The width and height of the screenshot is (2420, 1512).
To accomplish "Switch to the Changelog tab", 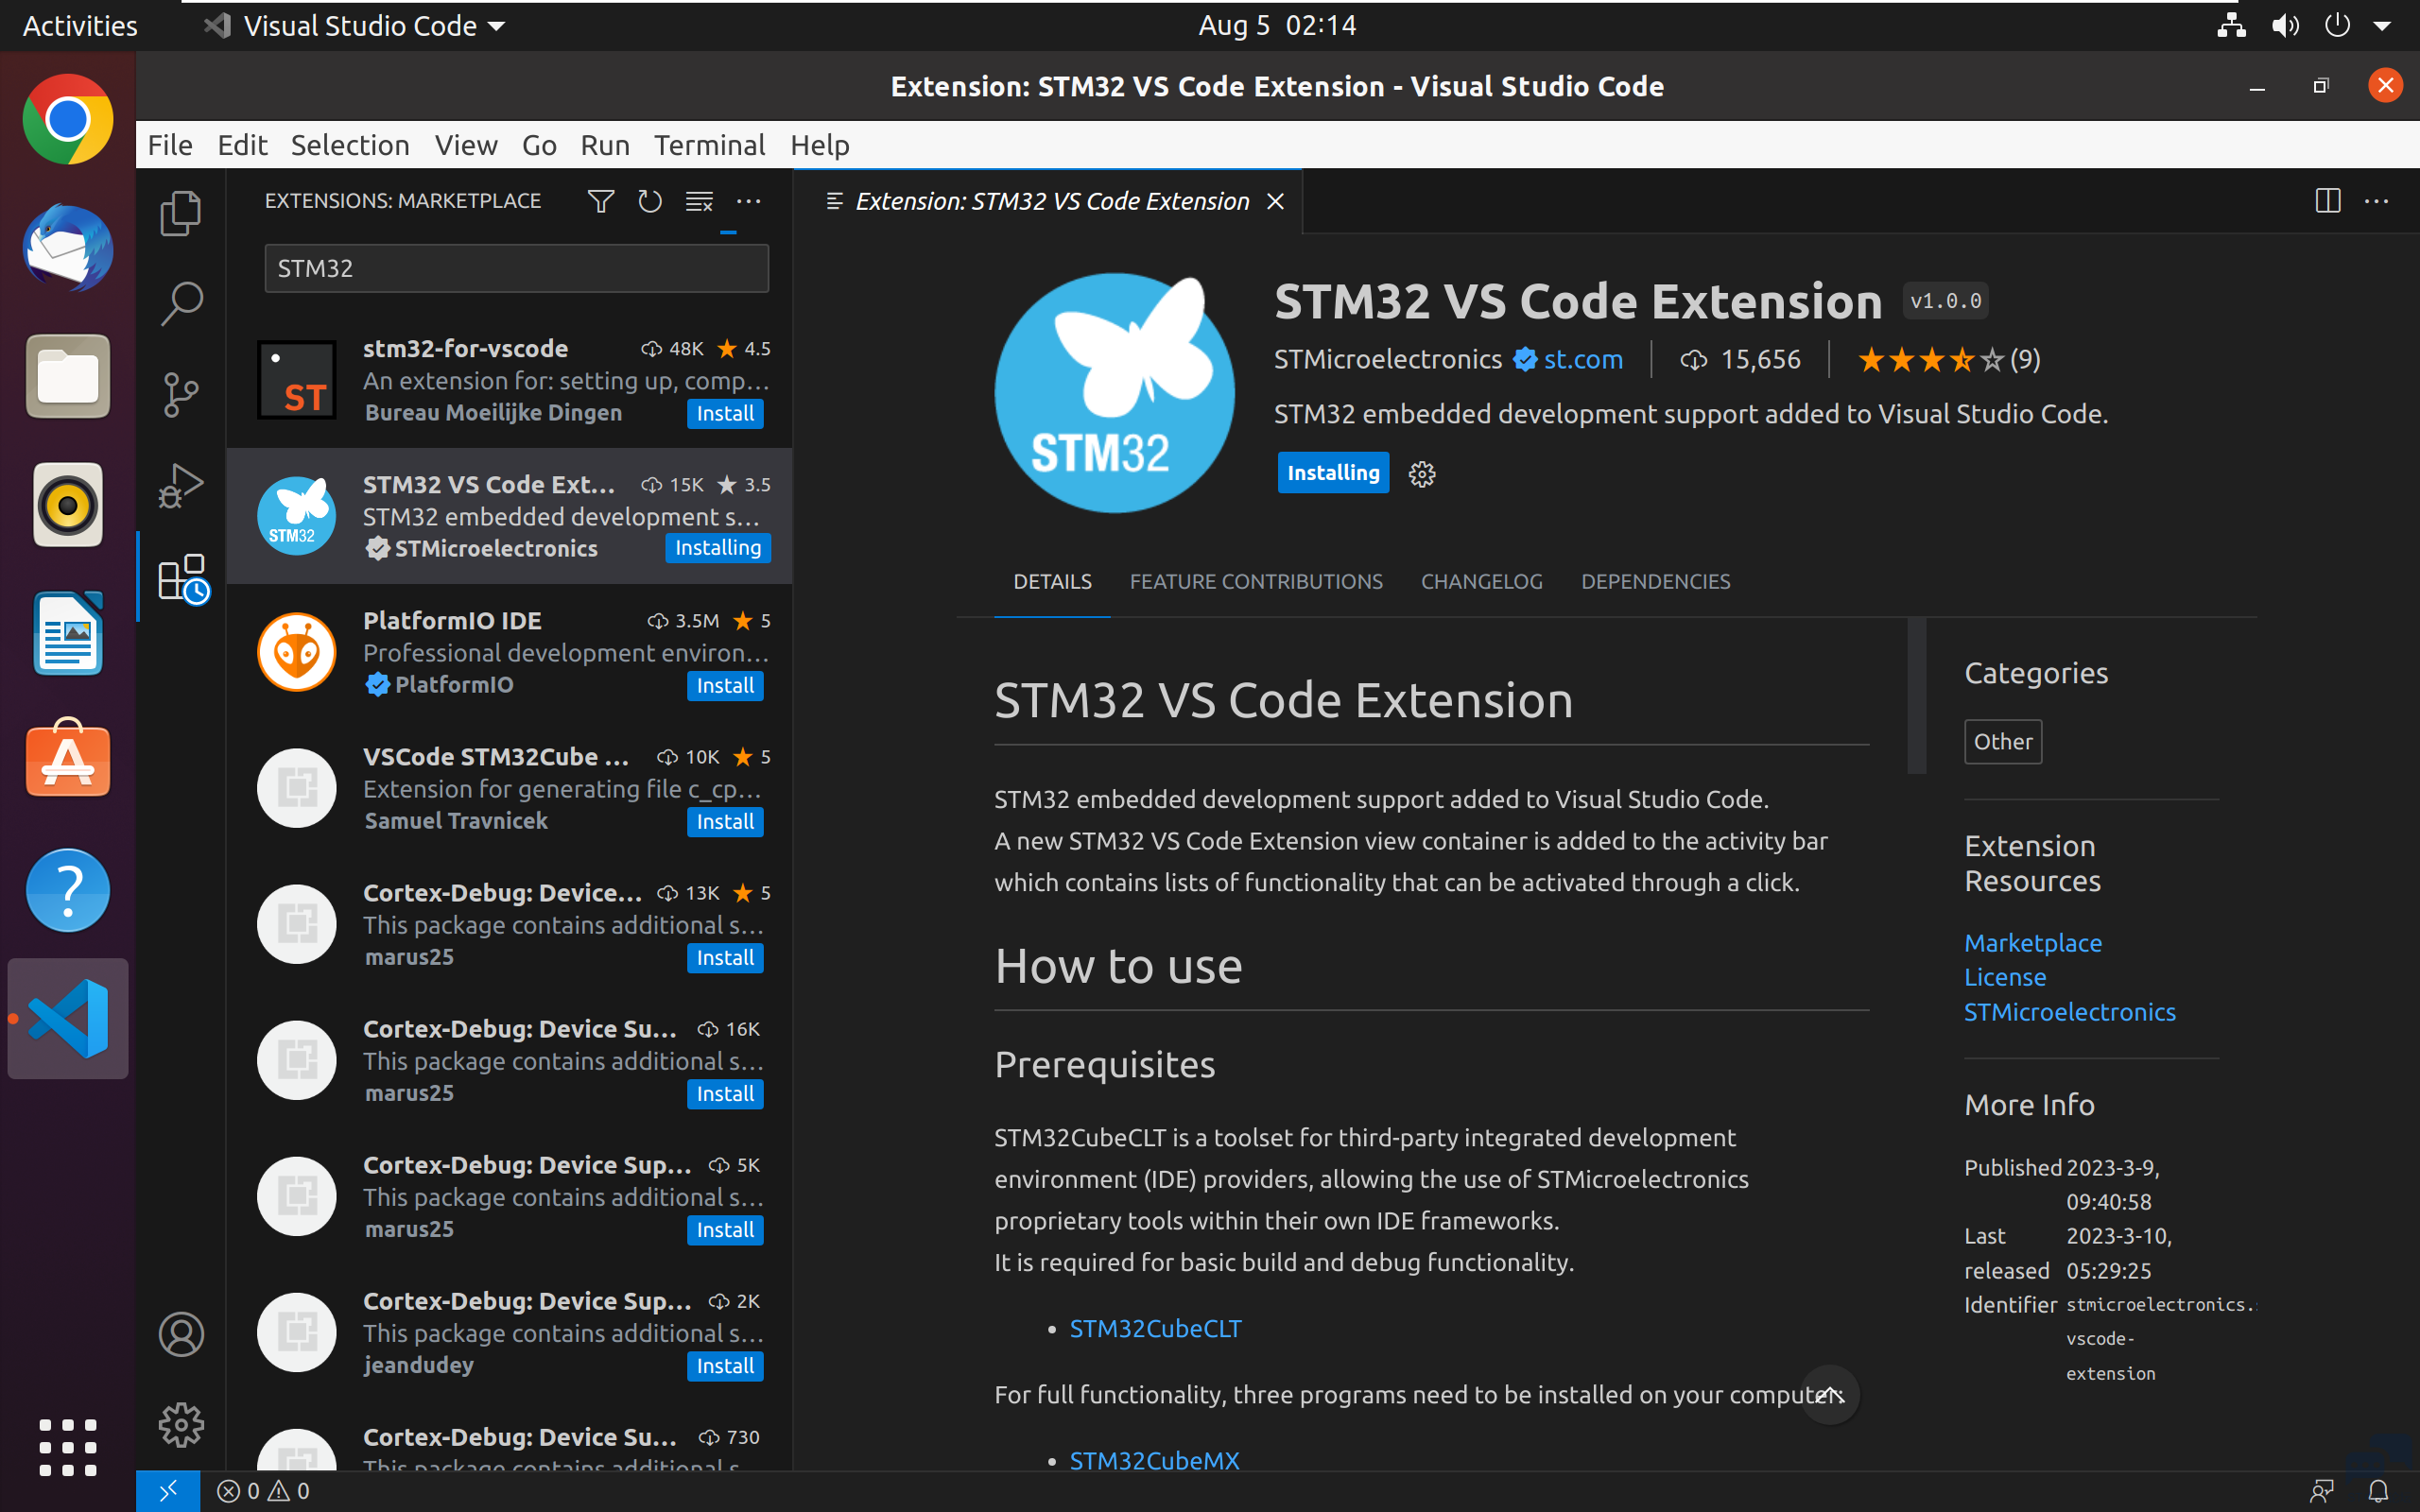I will pos(1482,581).
